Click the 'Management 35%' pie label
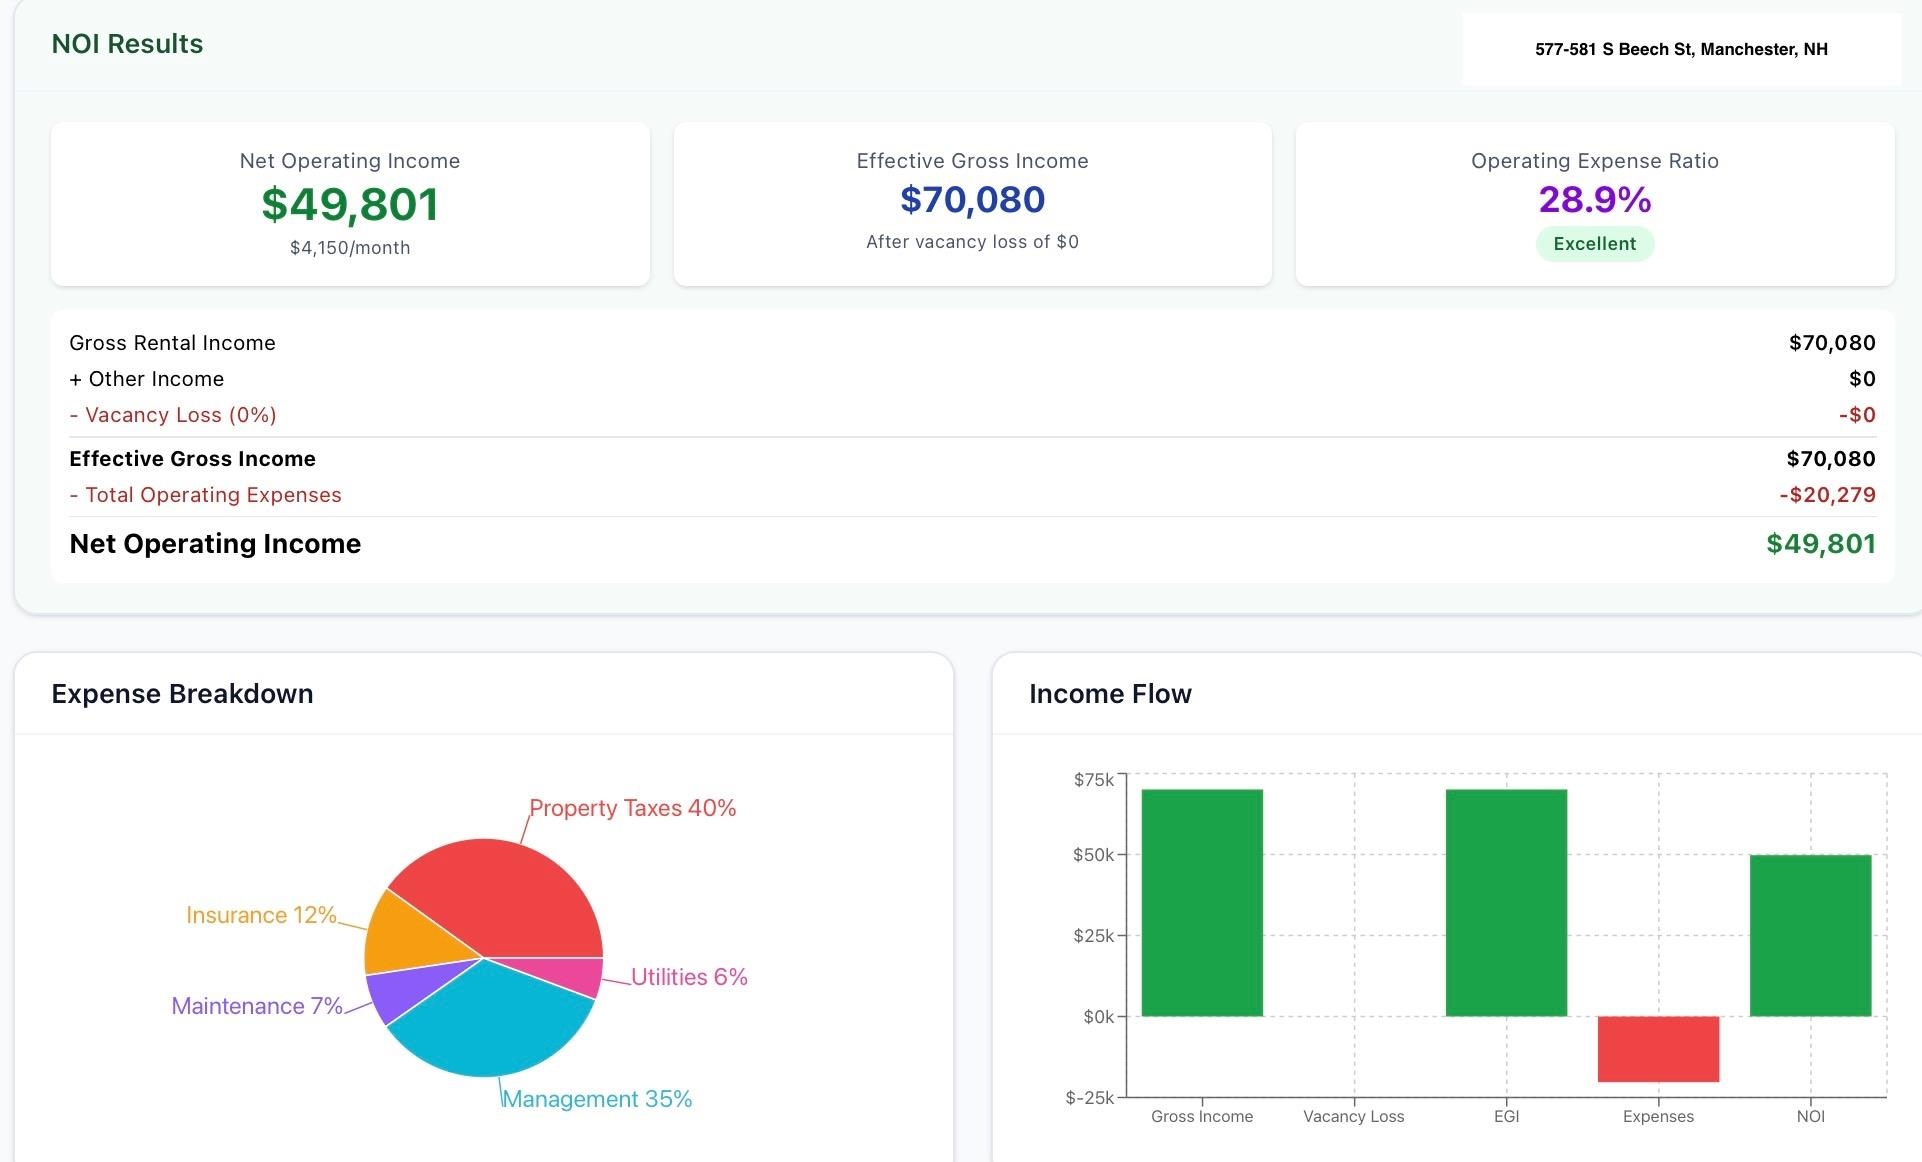 pyautogui.click(x=597, y=1099)
